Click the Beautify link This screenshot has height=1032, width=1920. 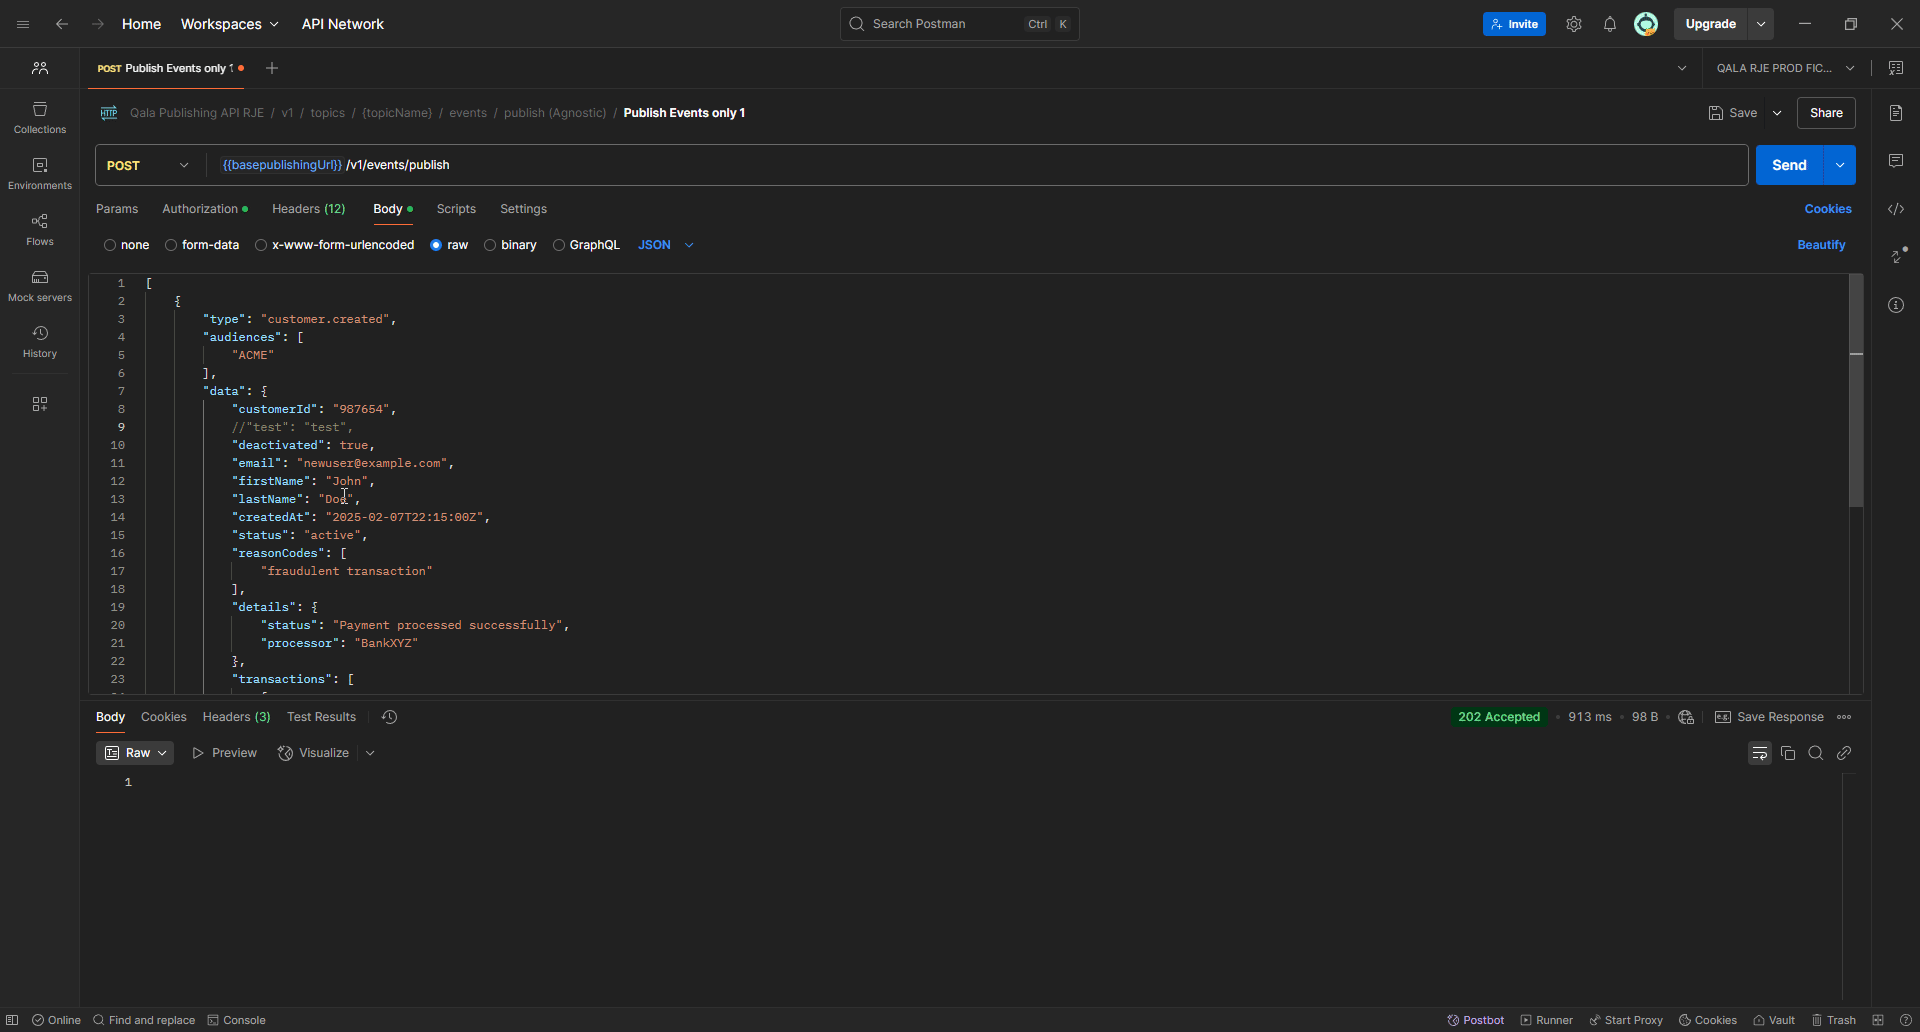tap(1820, 245)
